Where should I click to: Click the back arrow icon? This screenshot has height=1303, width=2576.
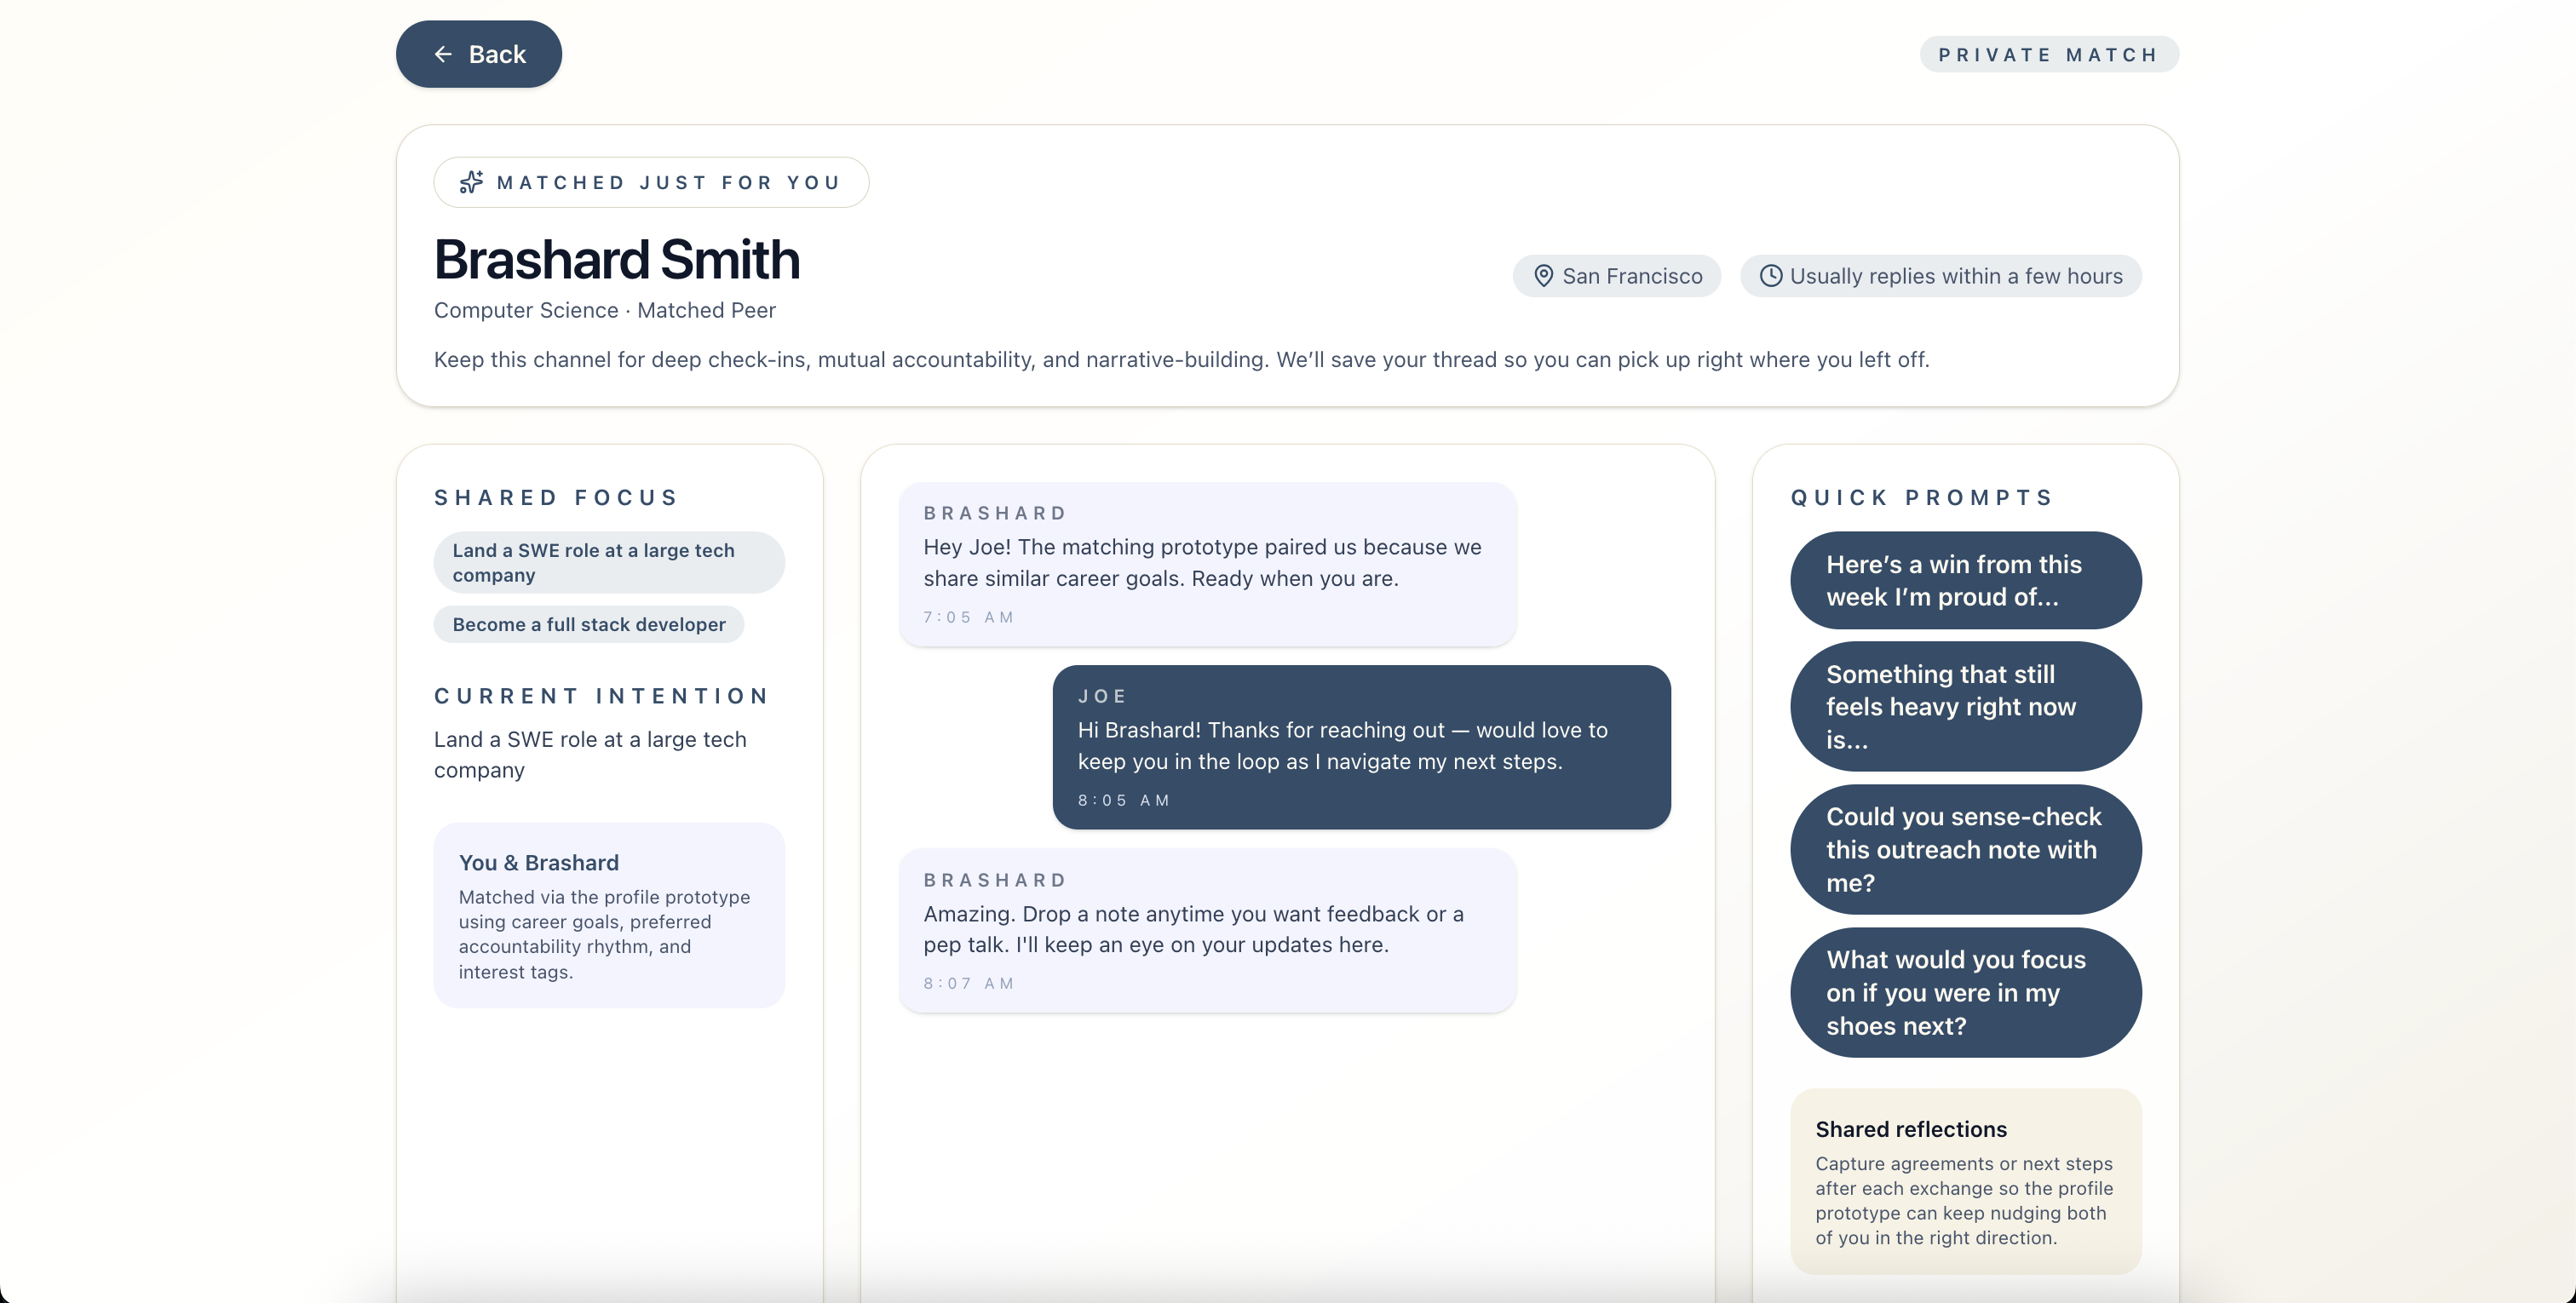[x=443, y=54]
